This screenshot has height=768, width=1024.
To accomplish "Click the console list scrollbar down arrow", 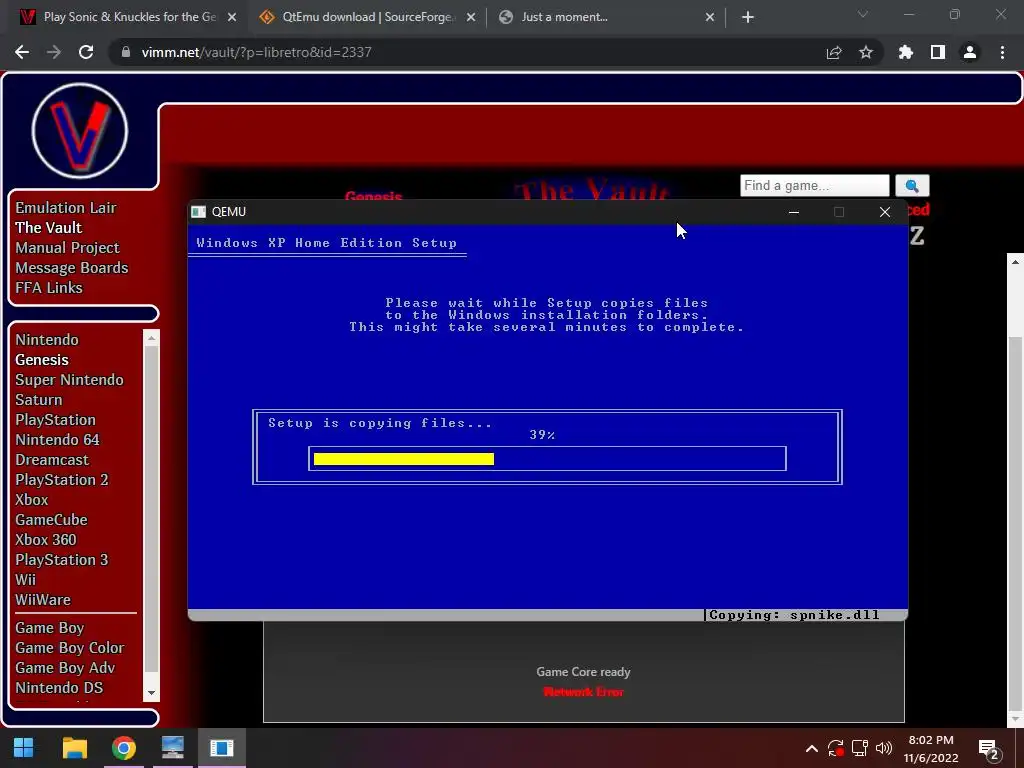I will click(x=152, y=693).
